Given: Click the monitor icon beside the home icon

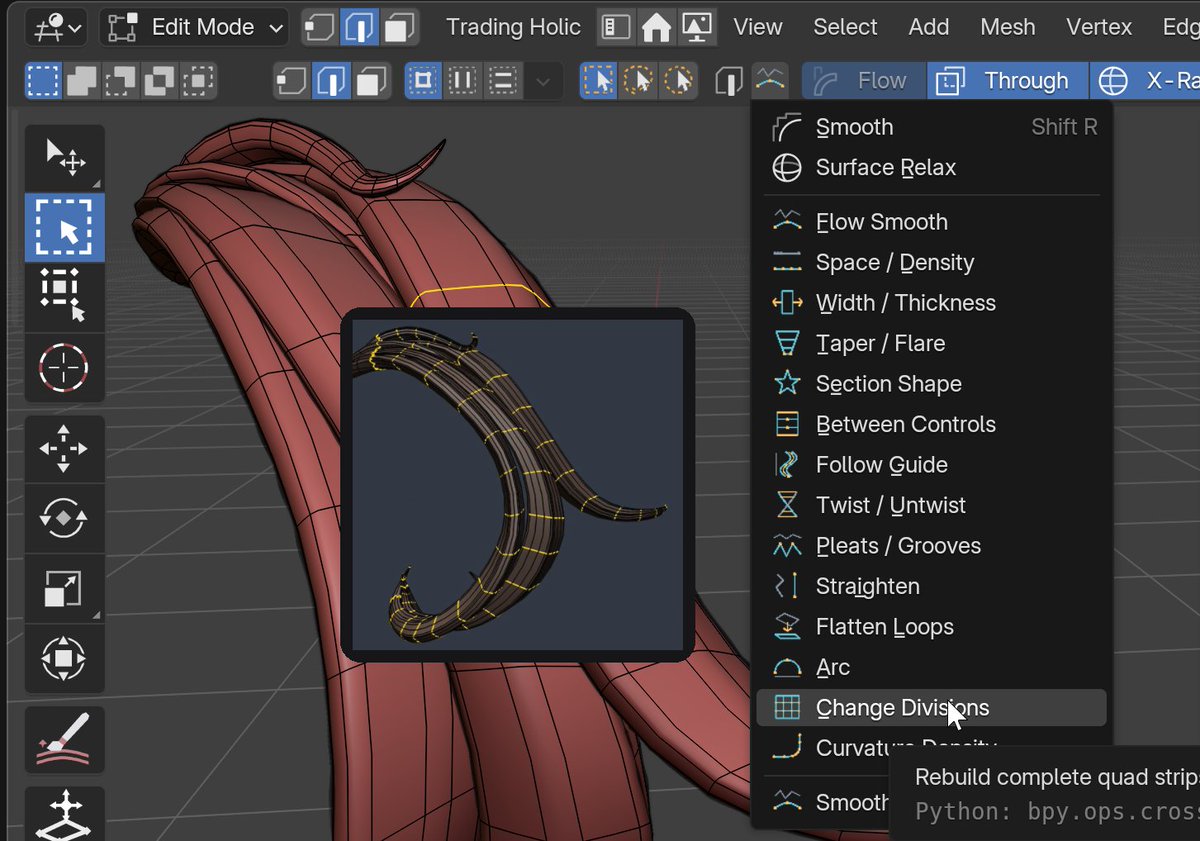Looking at the screenshot, I should pyautogui.click(x=695, y=27).
